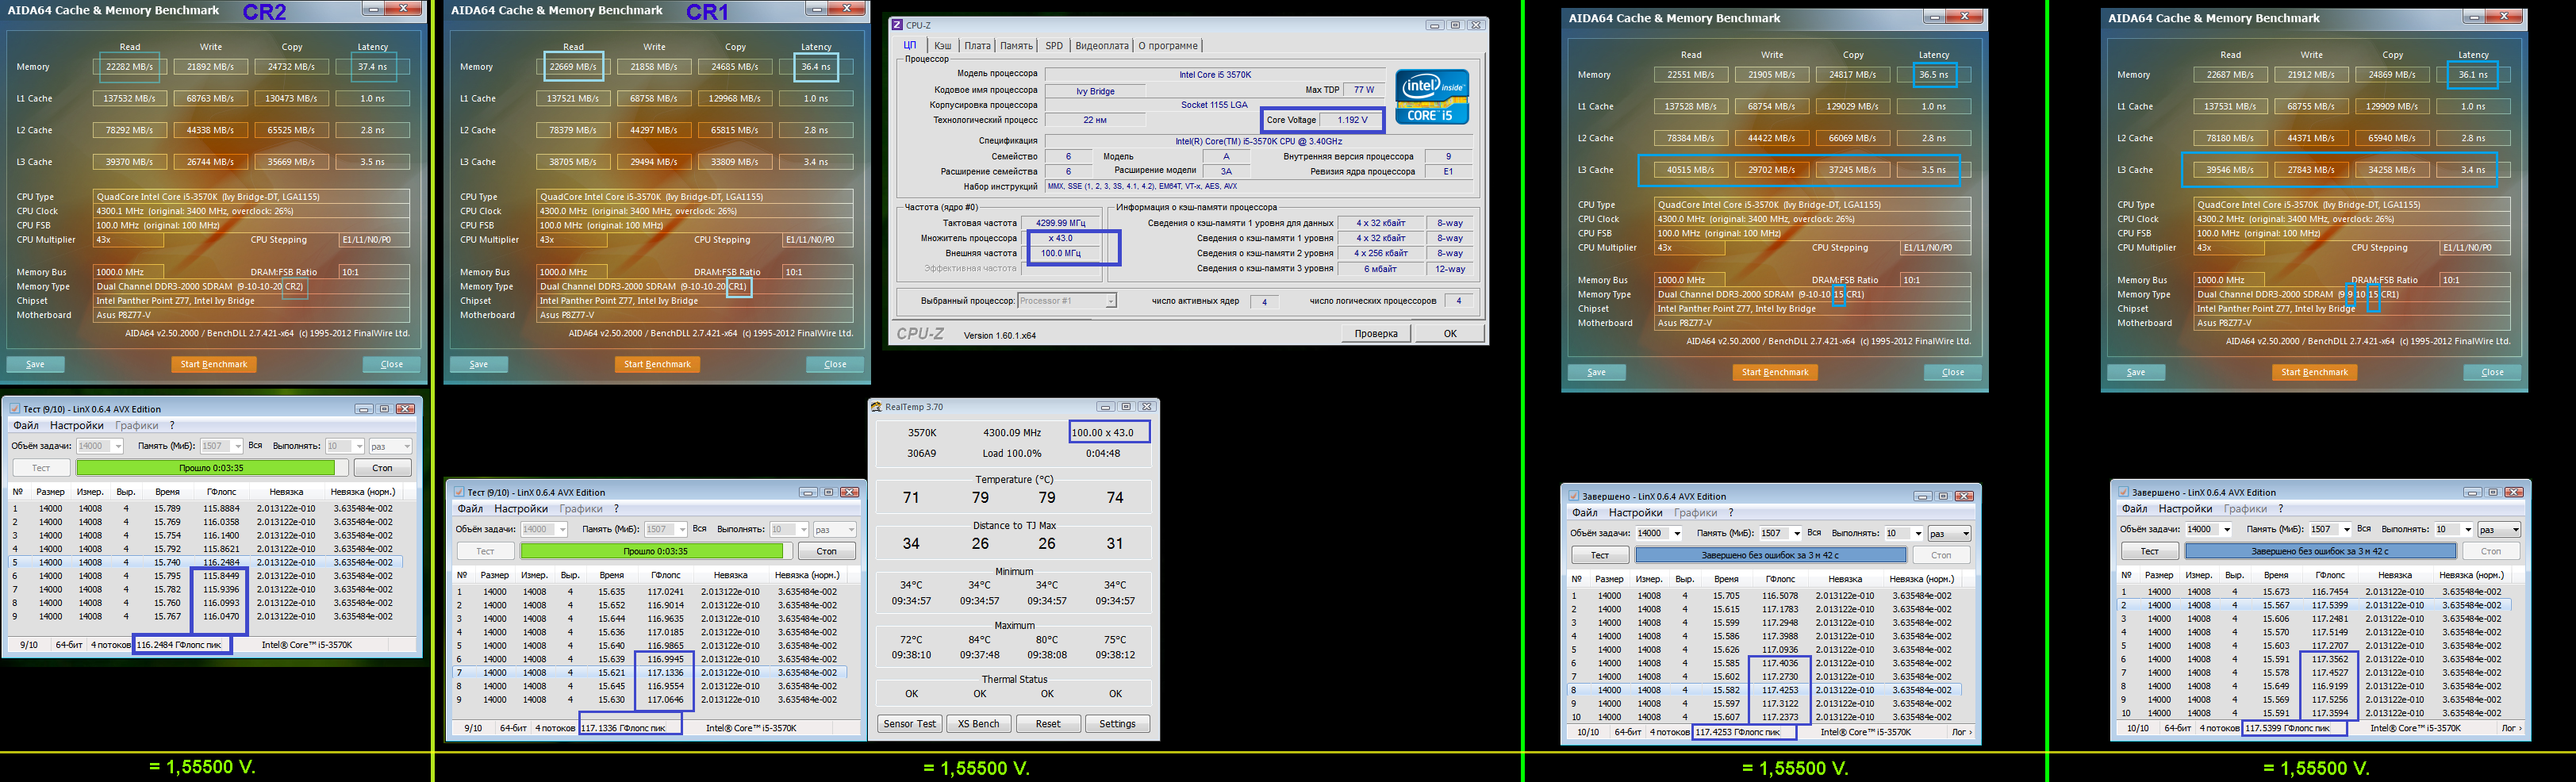
Task: Click Start Benchmark in AIDA64 CR2 window
Action: pyautogui.click(x=214, y=365)
